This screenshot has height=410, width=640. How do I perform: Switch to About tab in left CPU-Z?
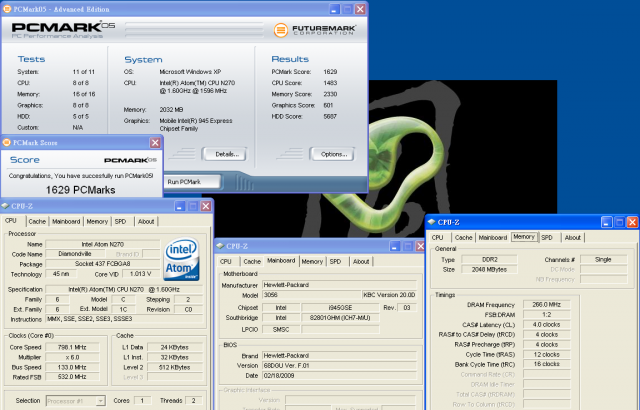click(146, 222)
